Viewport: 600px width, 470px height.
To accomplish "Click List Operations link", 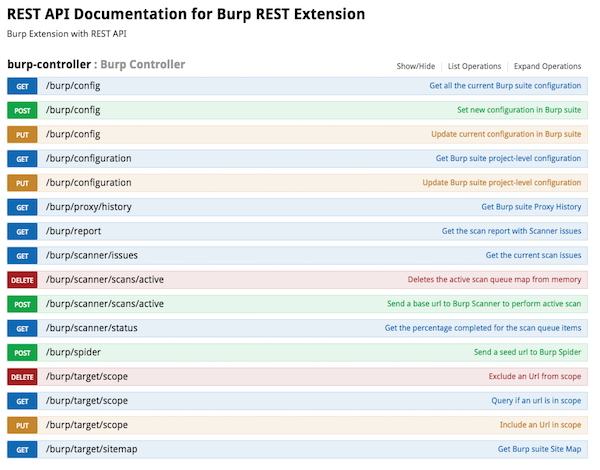I will (x=474, y=66).
